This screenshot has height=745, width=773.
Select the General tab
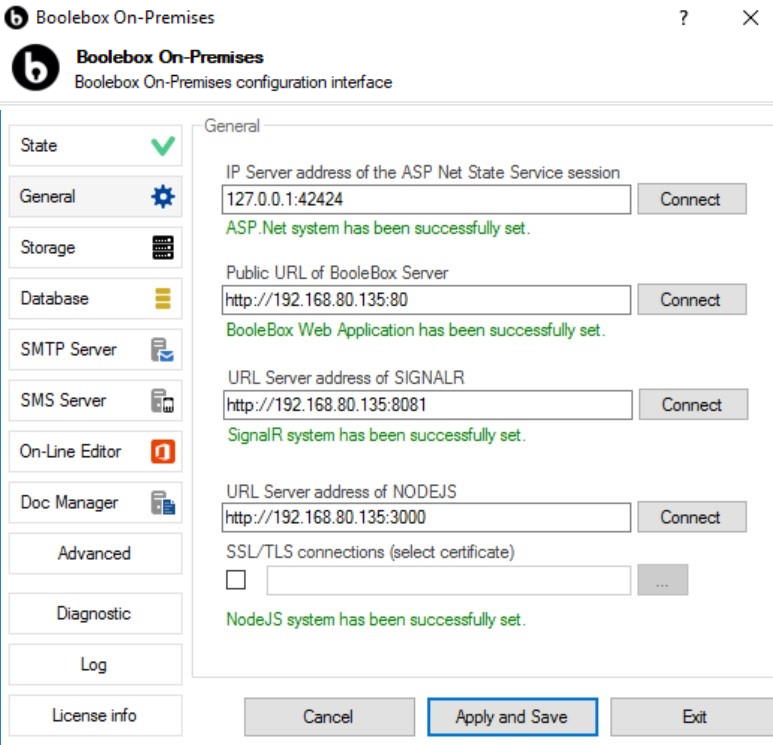tap(95, 196)
